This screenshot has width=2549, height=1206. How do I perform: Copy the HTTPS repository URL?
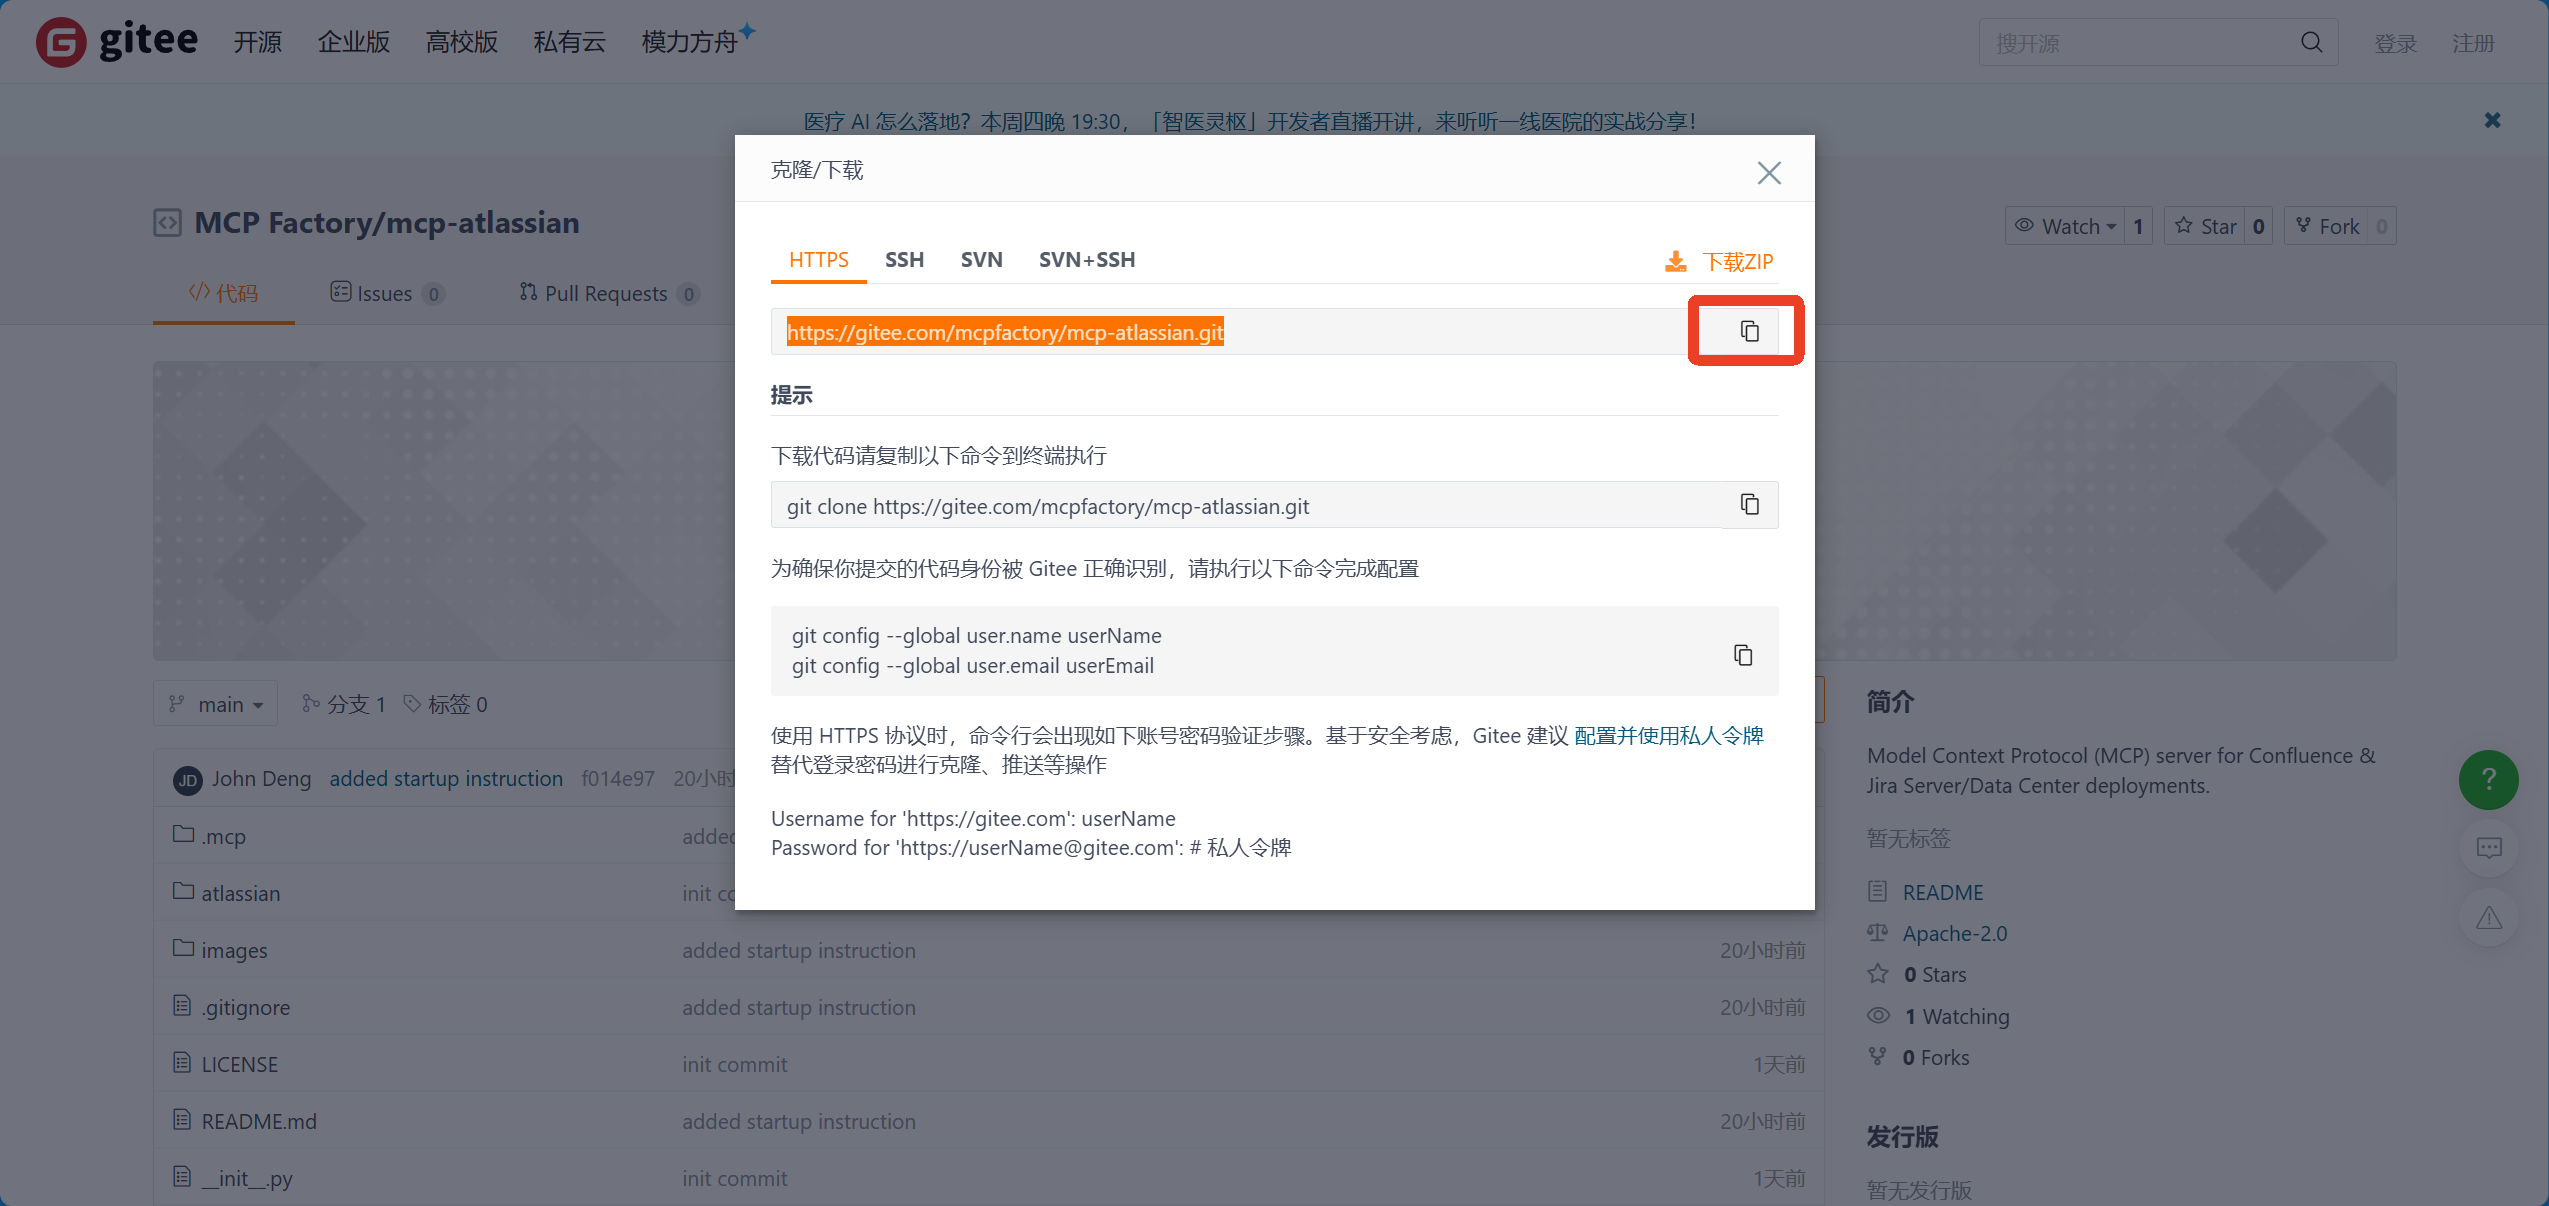(x=1748, y=331)
